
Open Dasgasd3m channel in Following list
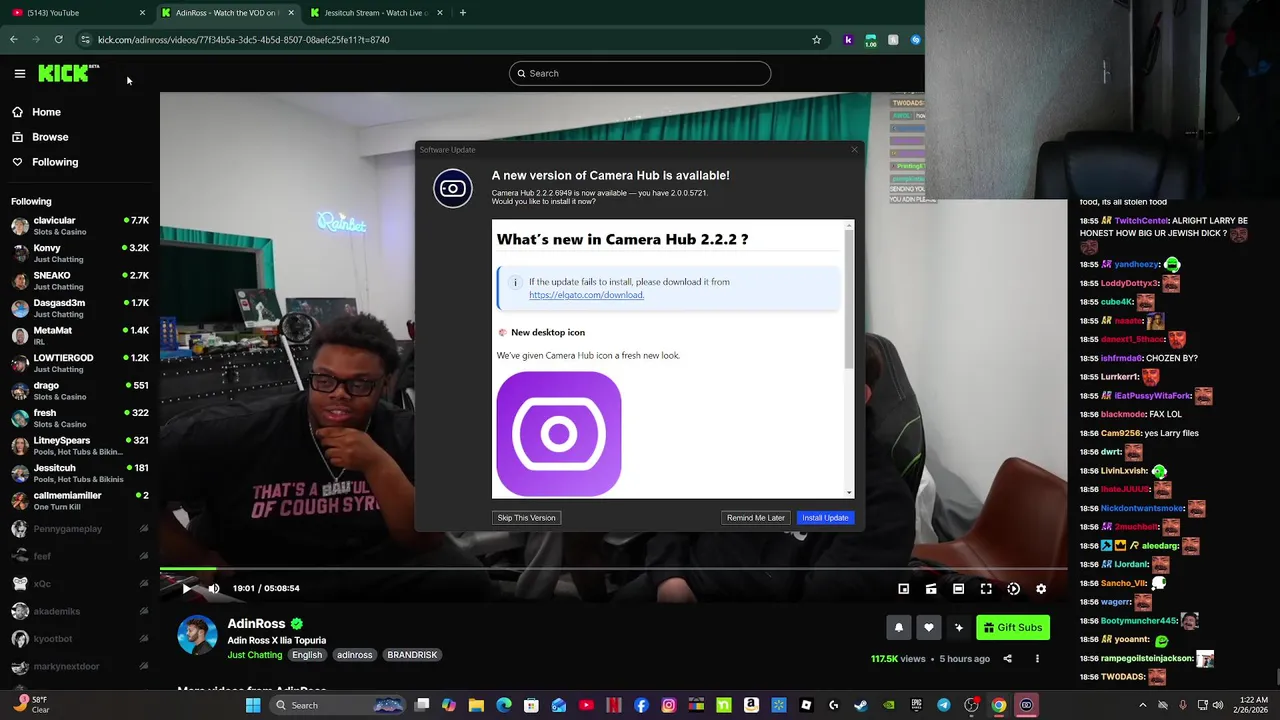(80, 308)
